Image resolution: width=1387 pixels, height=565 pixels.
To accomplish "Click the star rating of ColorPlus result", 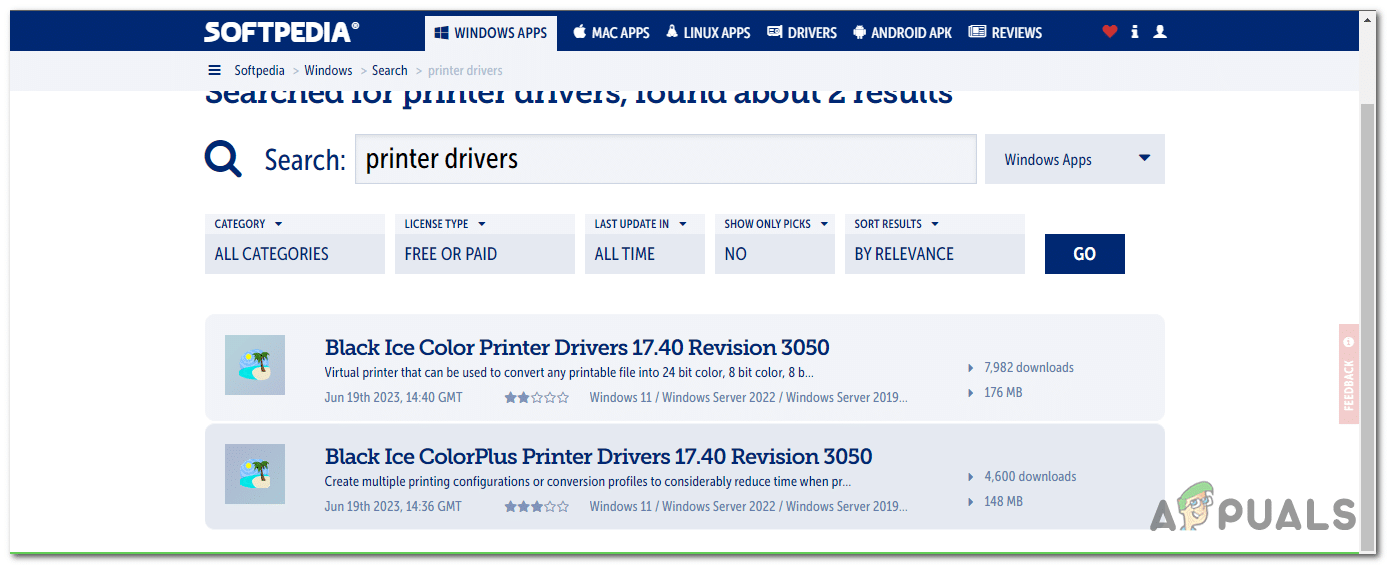I will point(536,507).
